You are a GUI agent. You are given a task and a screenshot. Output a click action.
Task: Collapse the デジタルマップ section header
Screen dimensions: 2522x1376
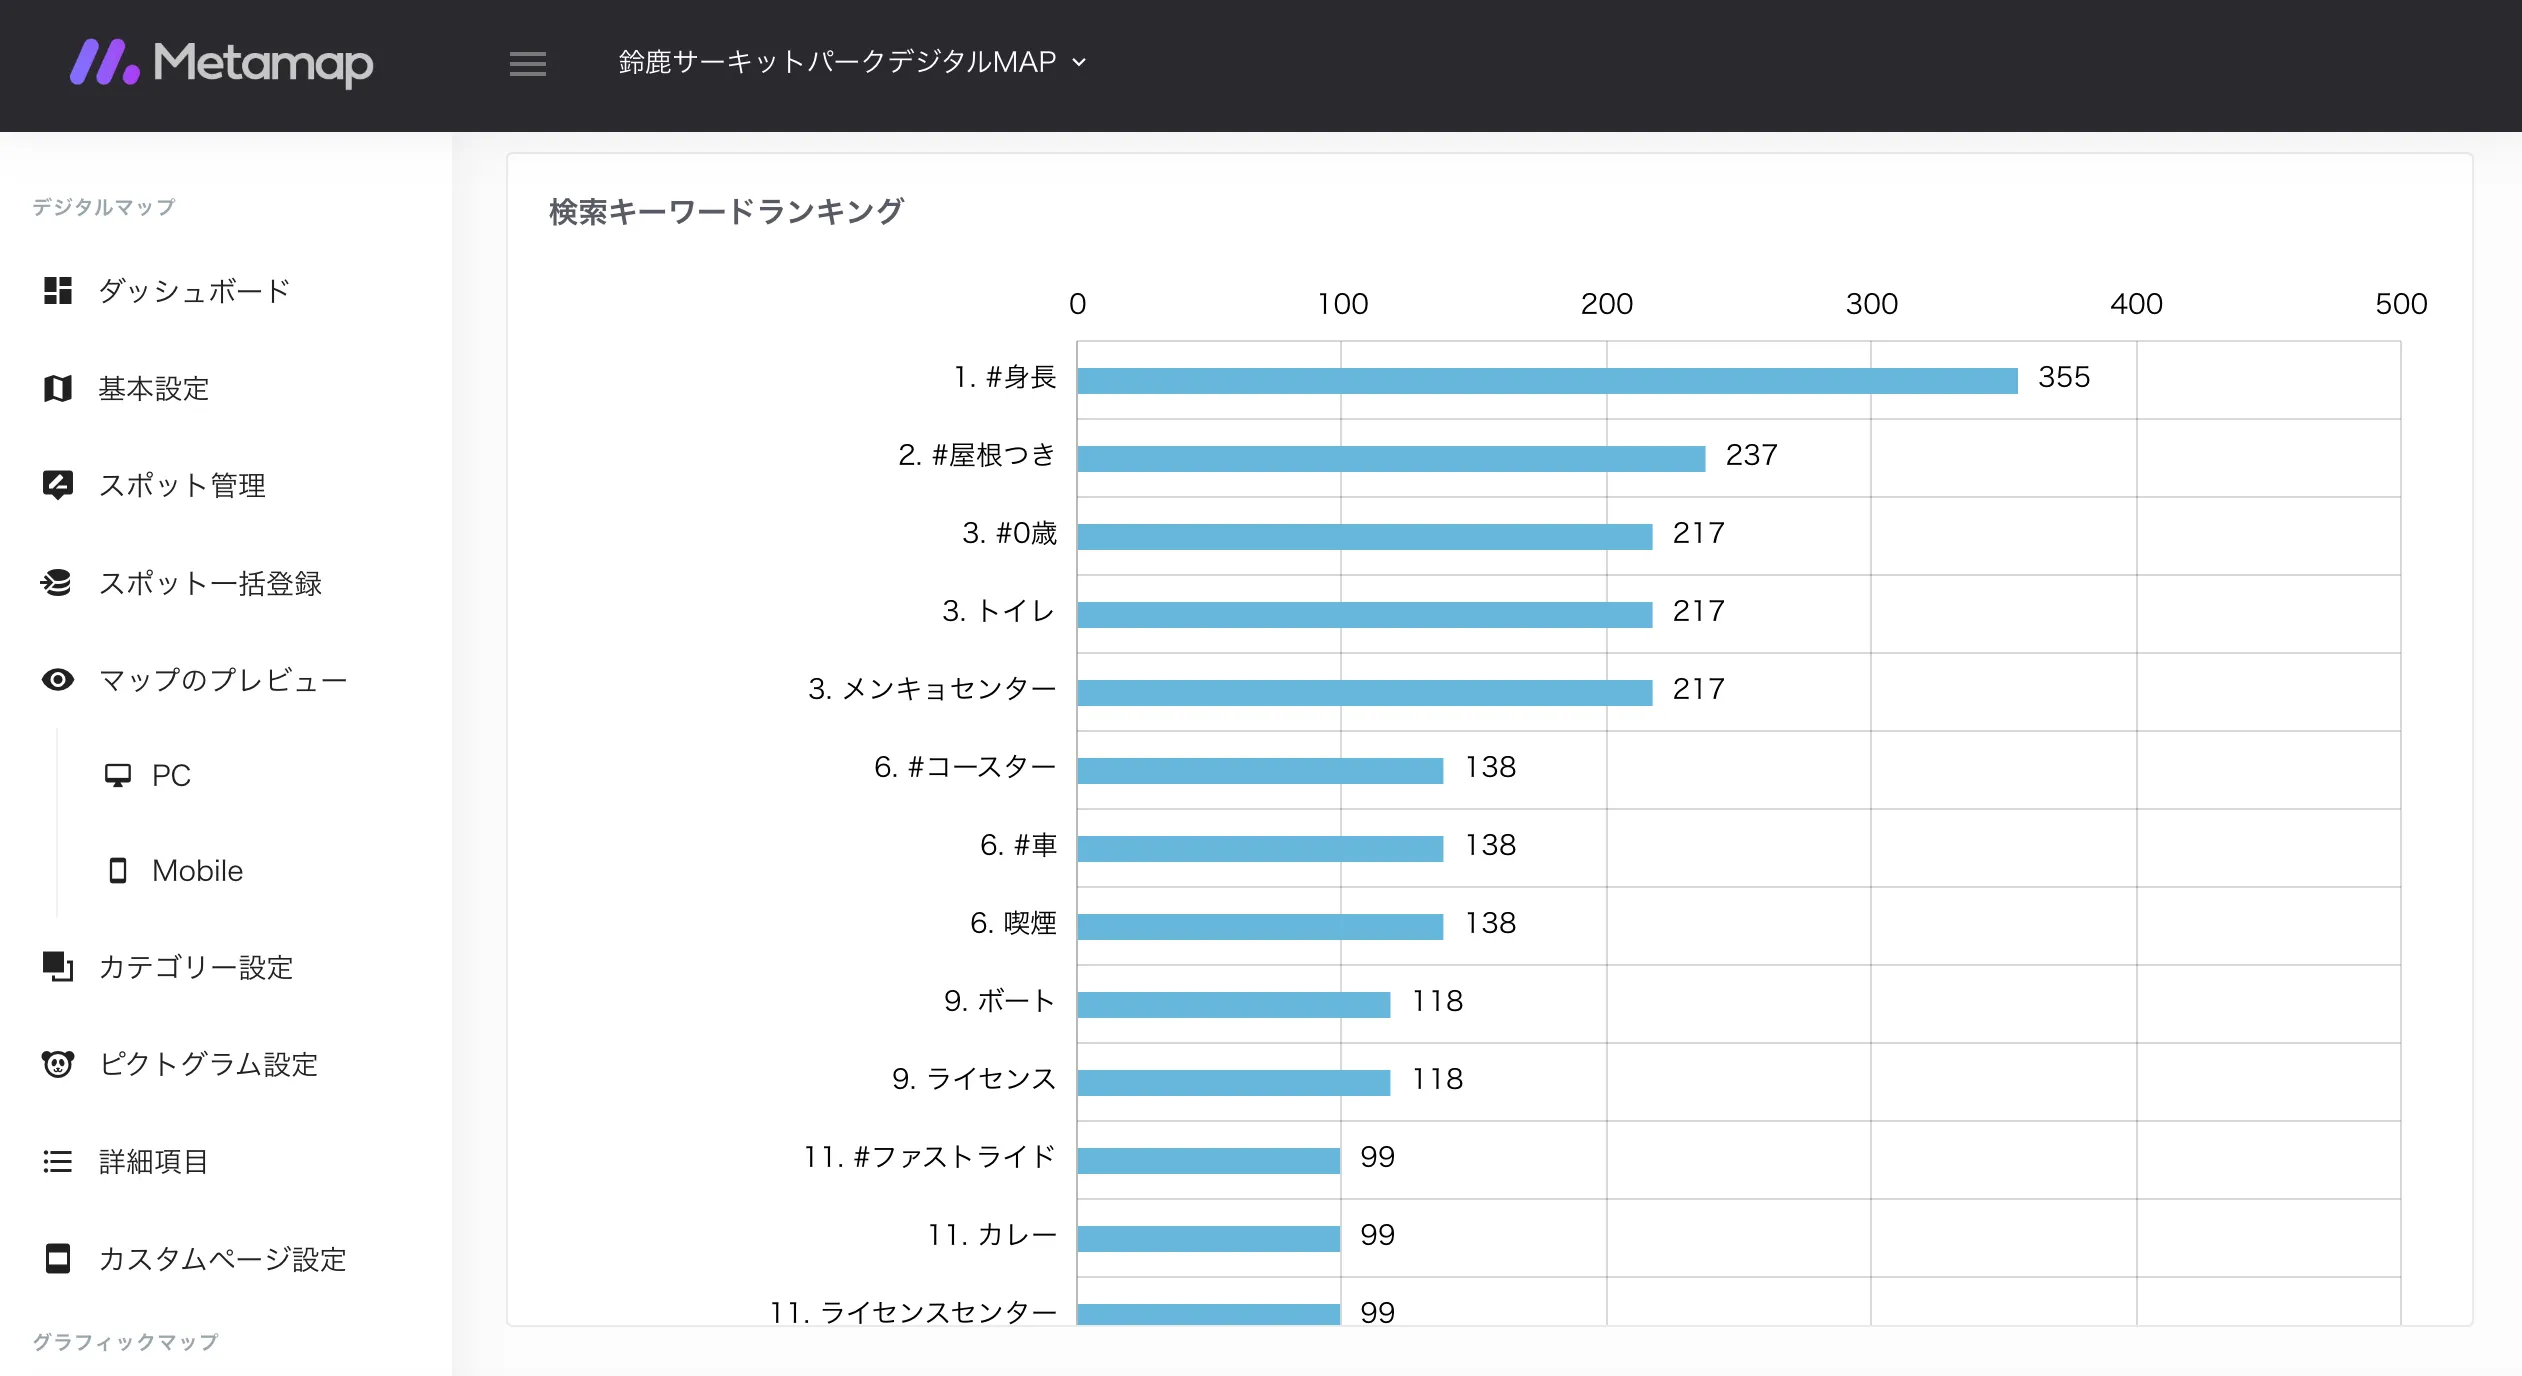pos(102,207)
